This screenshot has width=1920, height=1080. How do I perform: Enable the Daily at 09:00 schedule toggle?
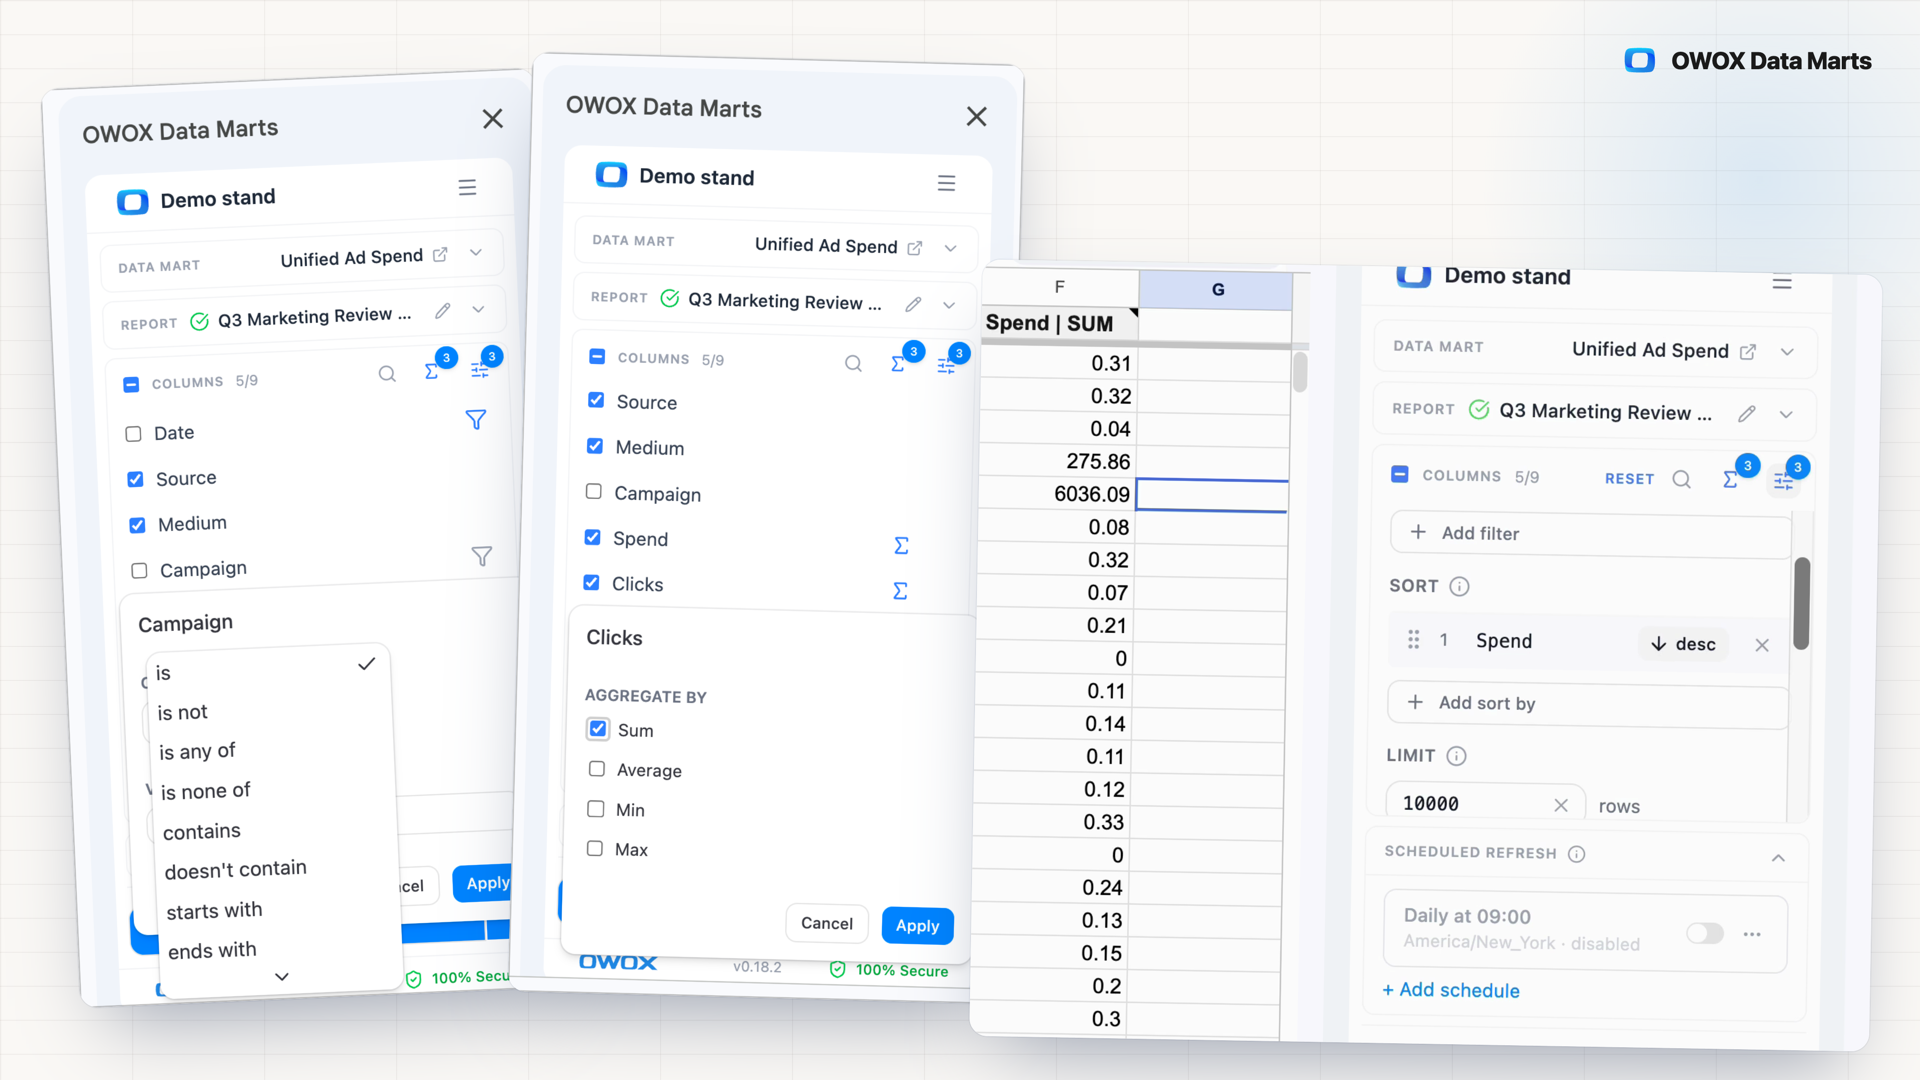tap(1705, 933)
